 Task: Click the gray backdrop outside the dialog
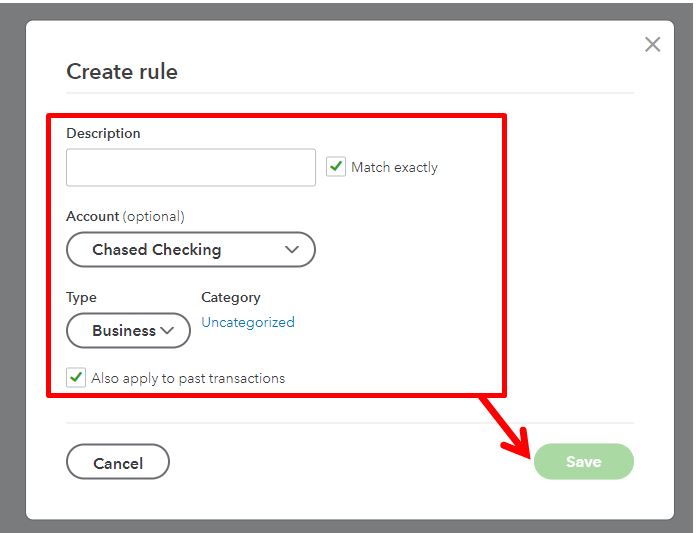12,267
